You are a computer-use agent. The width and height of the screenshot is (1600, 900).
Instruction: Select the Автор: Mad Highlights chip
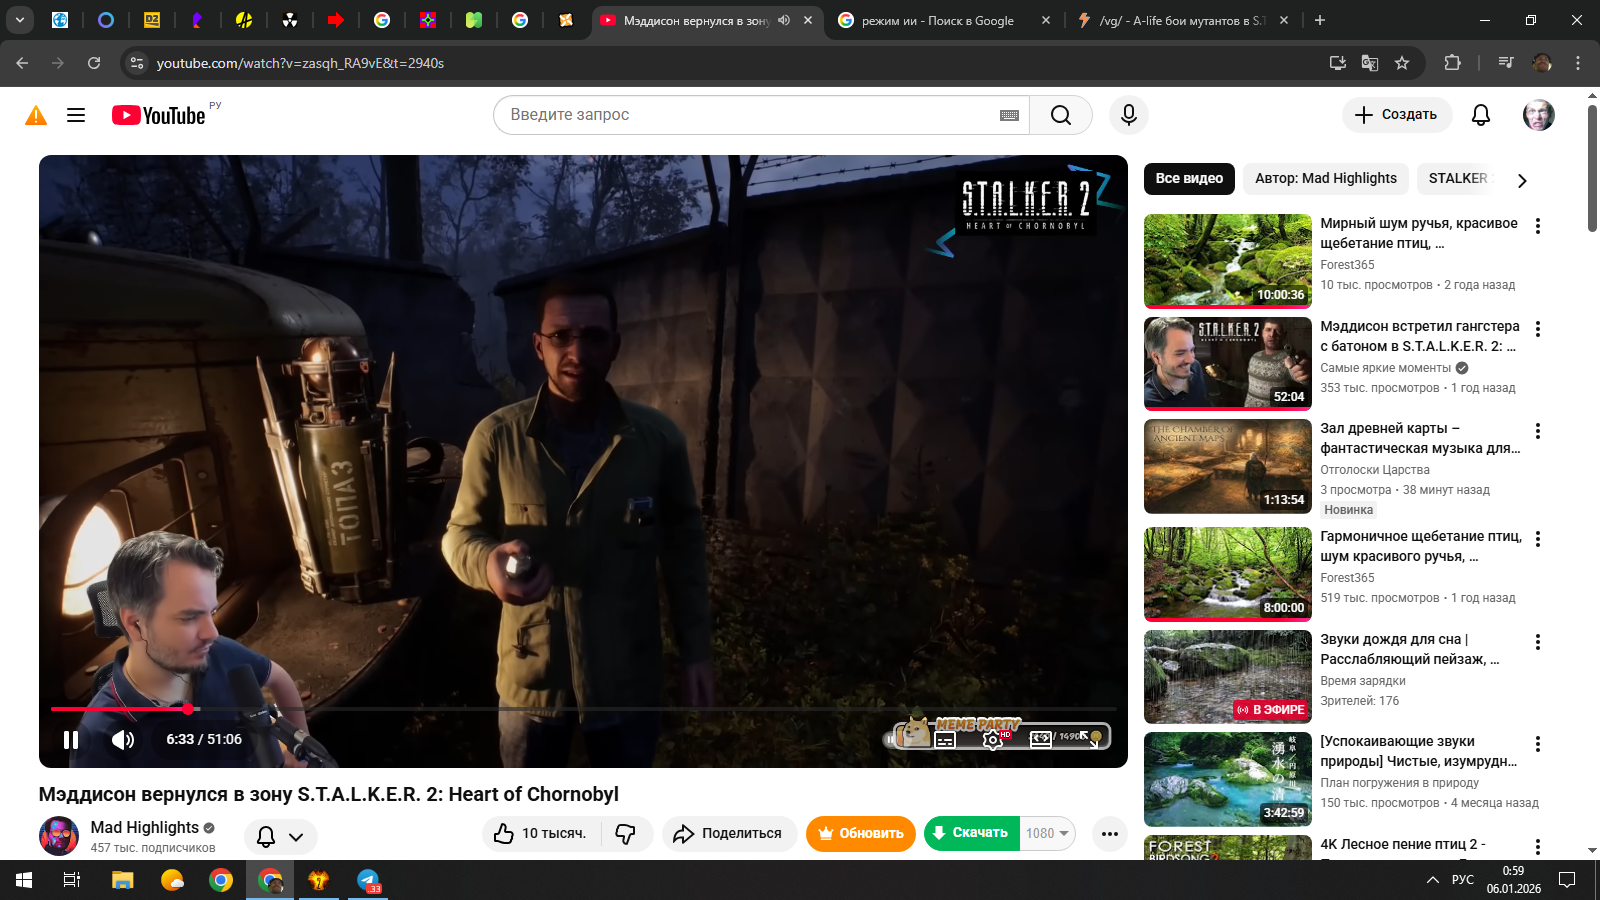pyautogui.click(x=1326, y=179)
